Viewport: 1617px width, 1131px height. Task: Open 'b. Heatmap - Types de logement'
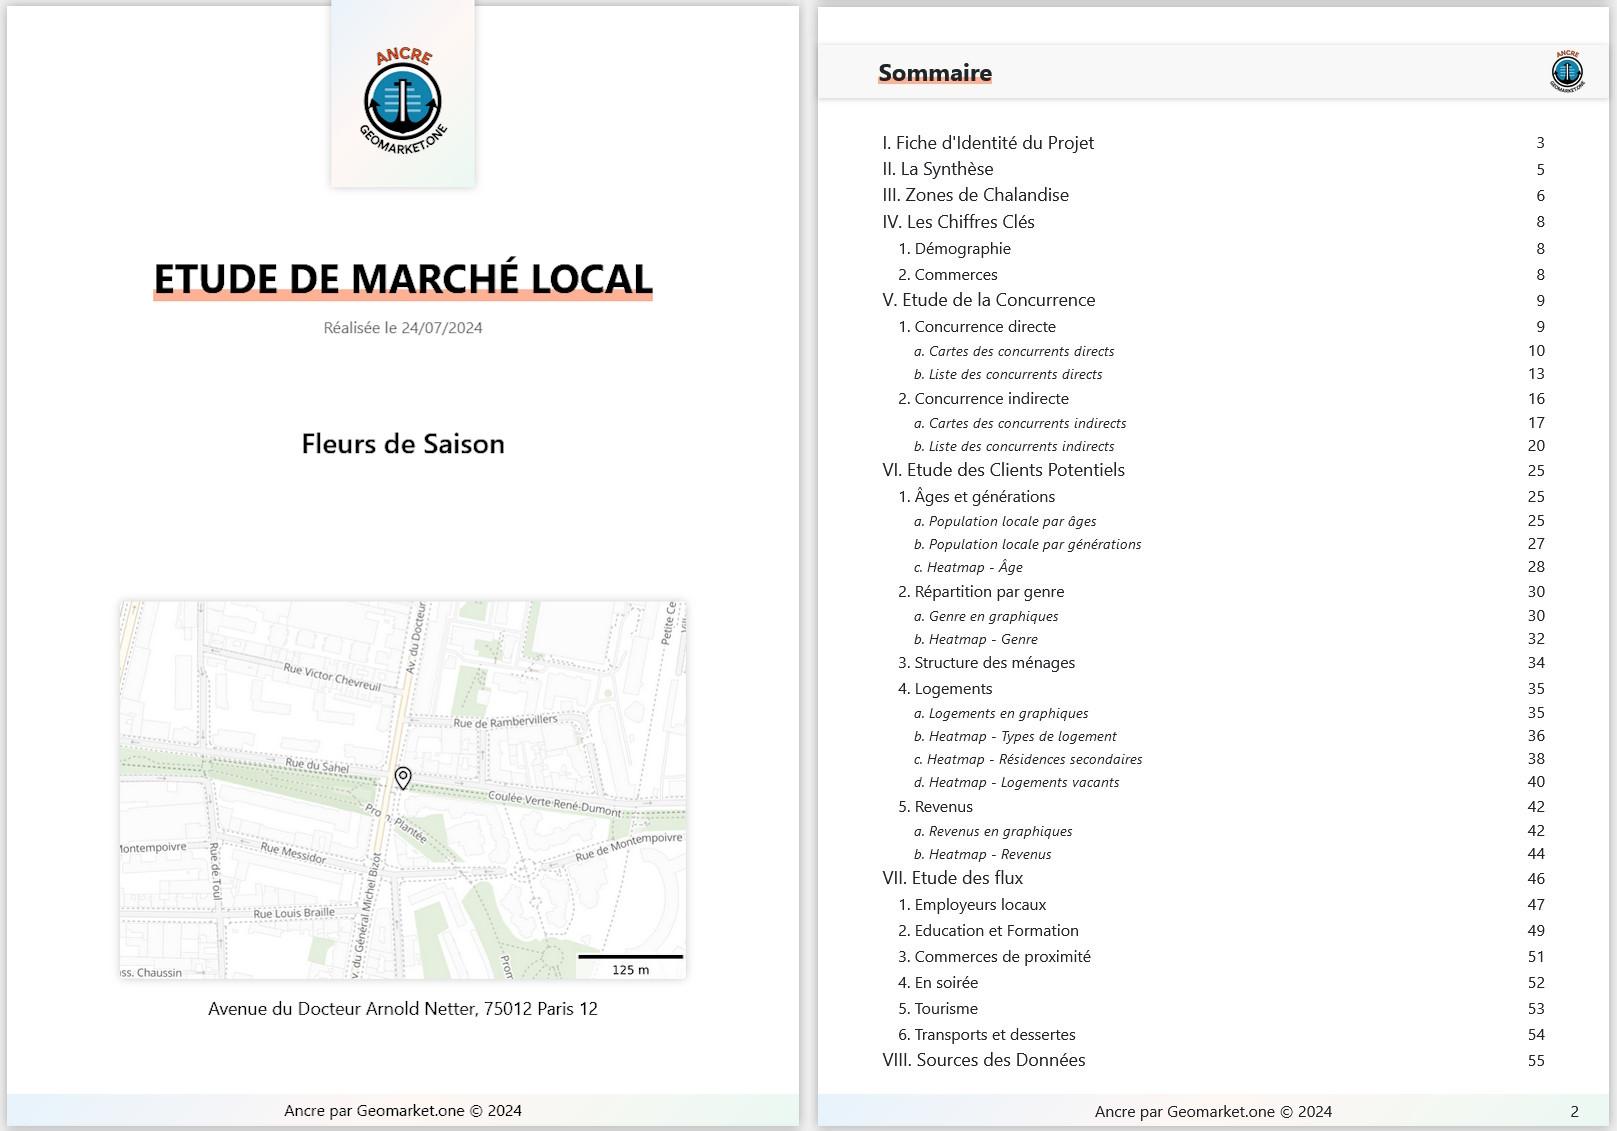tap(1015, 736)
